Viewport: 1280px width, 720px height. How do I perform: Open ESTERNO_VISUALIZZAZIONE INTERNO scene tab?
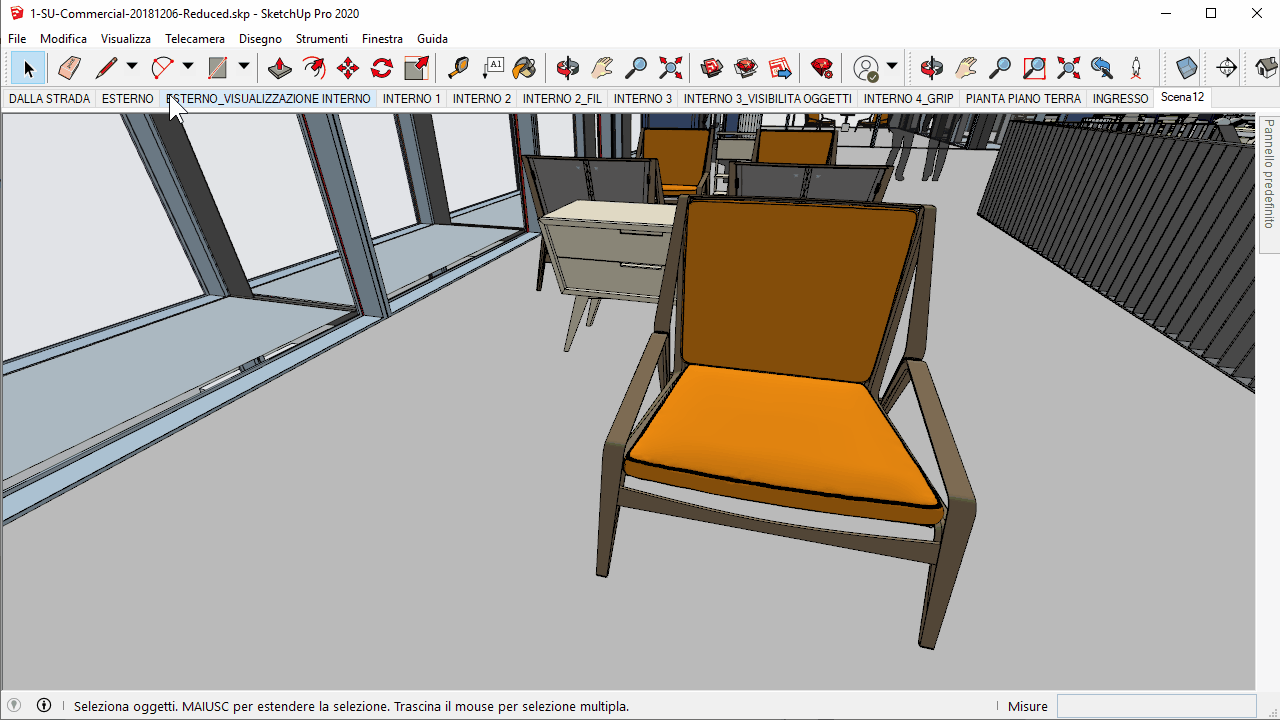coord(268,99)
